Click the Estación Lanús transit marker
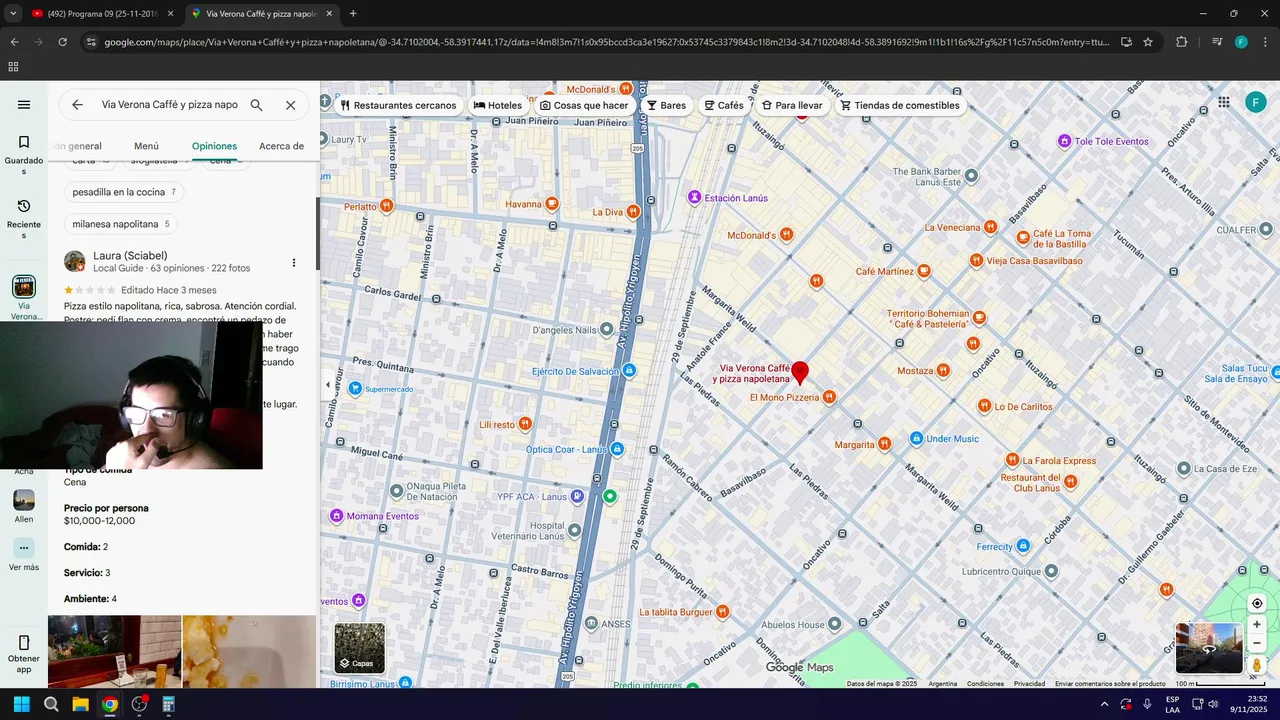The height and width of the screenshot is (720, 1280). pyautogui.click(x=694, y=198)
